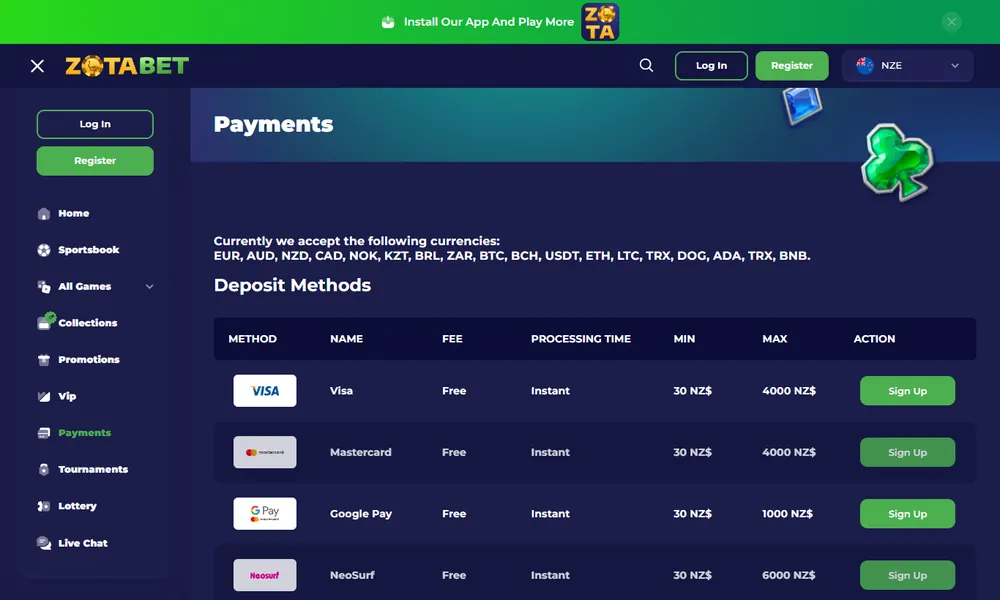This screenshot has height=600, width=1000.
Task: Click Log In in the top header
Action: (x=711, y=66)
